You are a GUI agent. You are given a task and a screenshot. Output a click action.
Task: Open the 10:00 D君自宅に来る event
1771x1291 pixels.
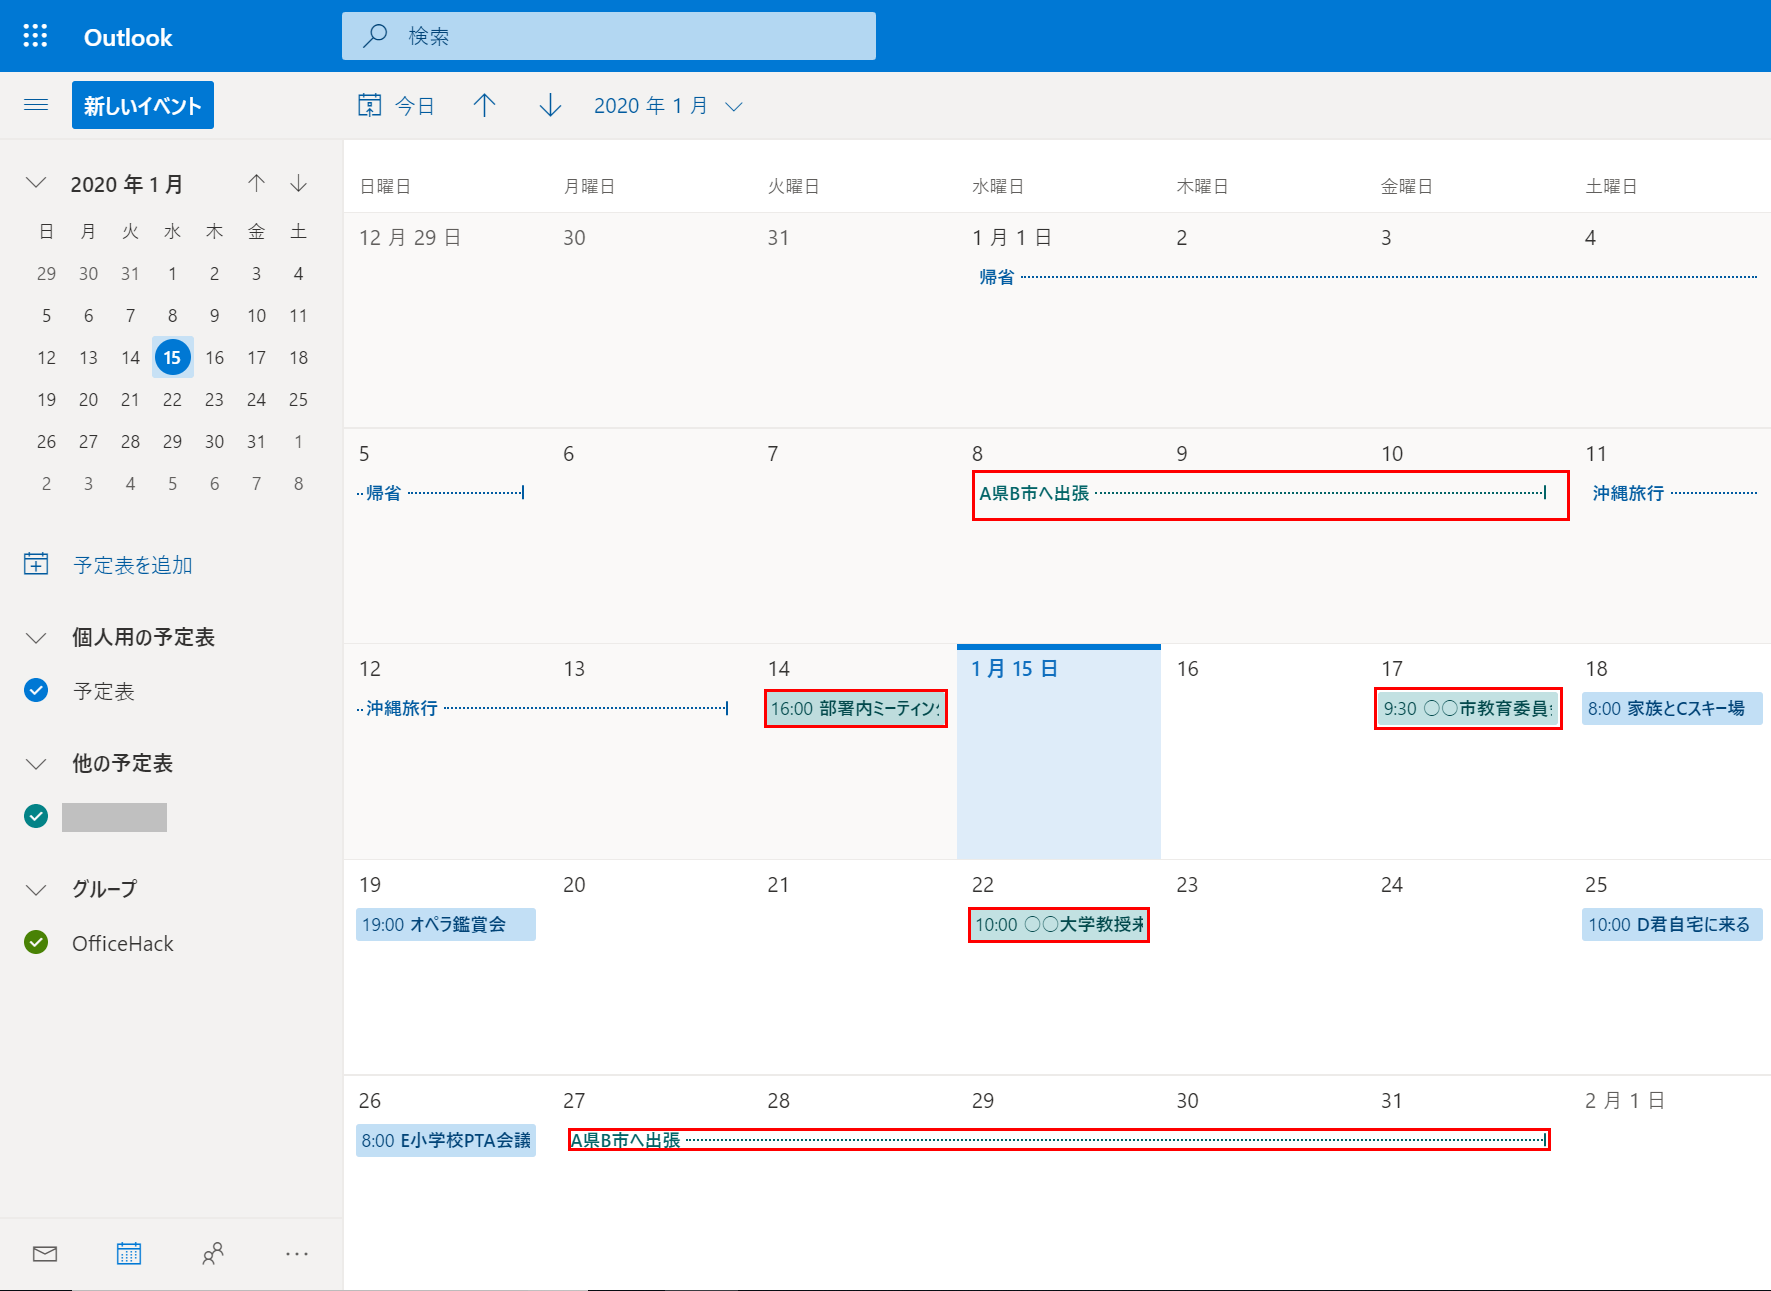coord(1672,924)
